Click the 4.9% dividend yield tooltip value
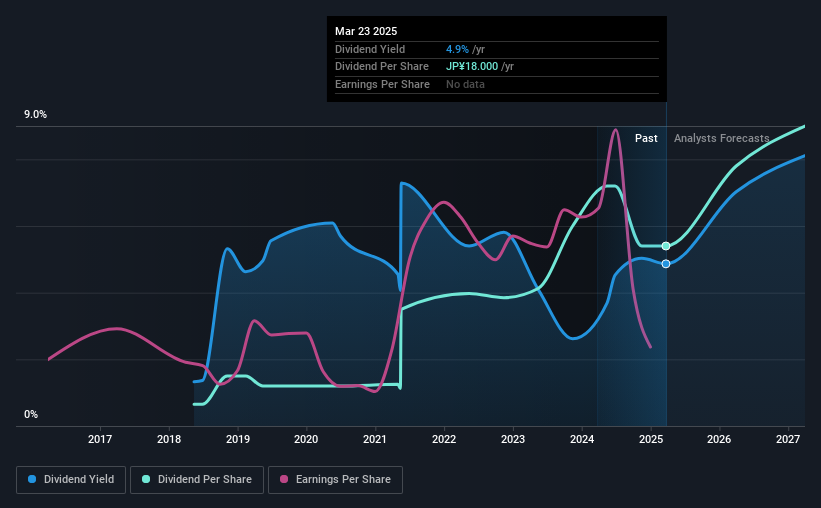 457,49
